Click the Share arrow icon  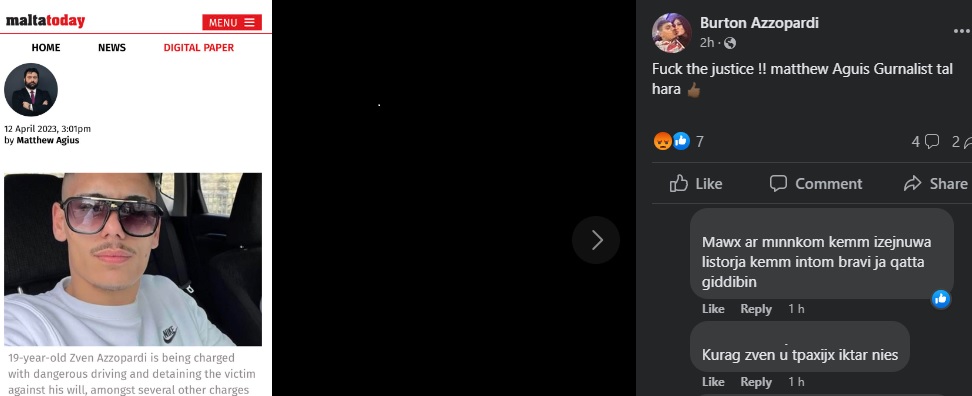(x=912, y=183)
